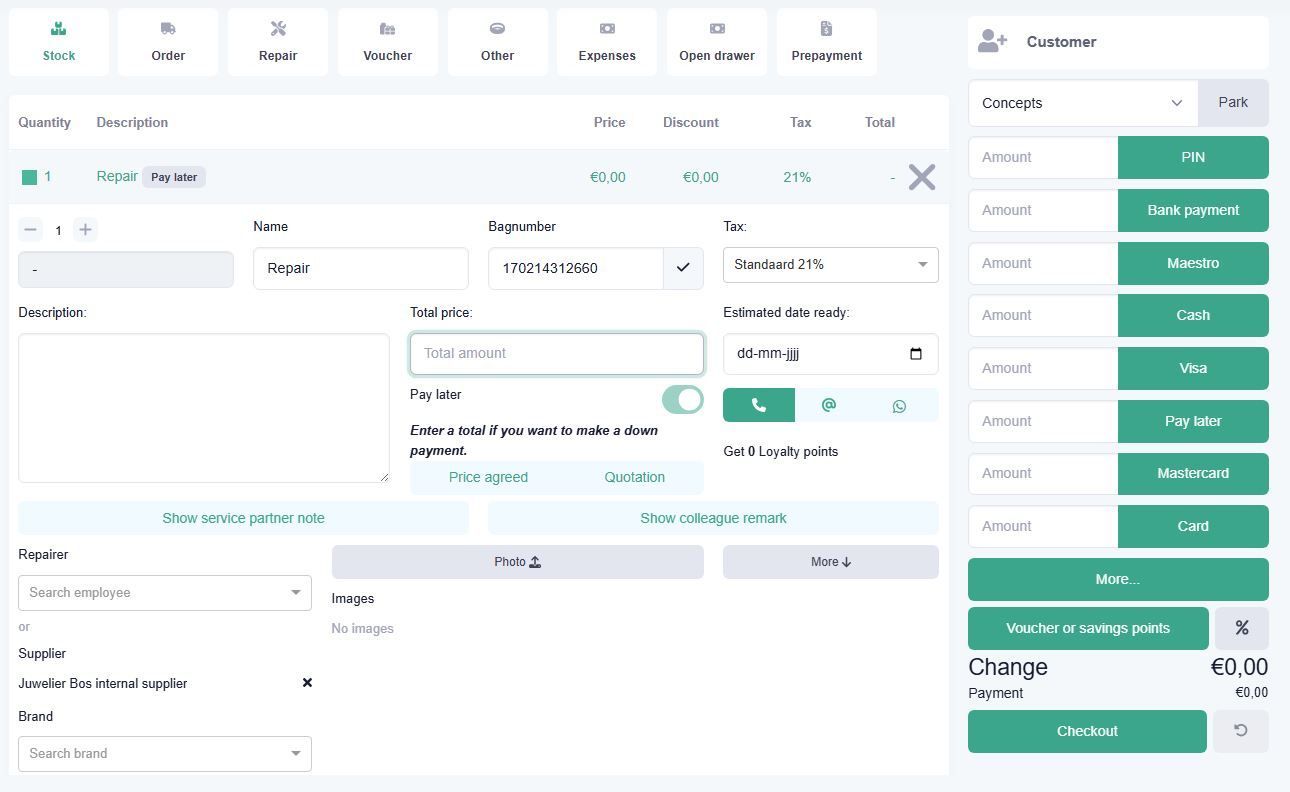Focus the Maestro amount field
The width and height of the screenshot is (1290, 792).
[1043, 263]
